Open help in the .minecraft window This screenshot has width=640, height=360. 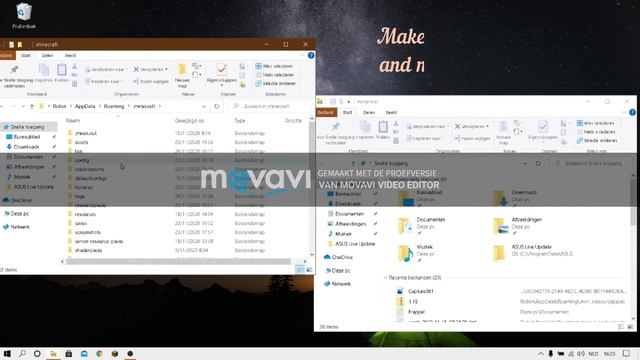tap(311, 56)
